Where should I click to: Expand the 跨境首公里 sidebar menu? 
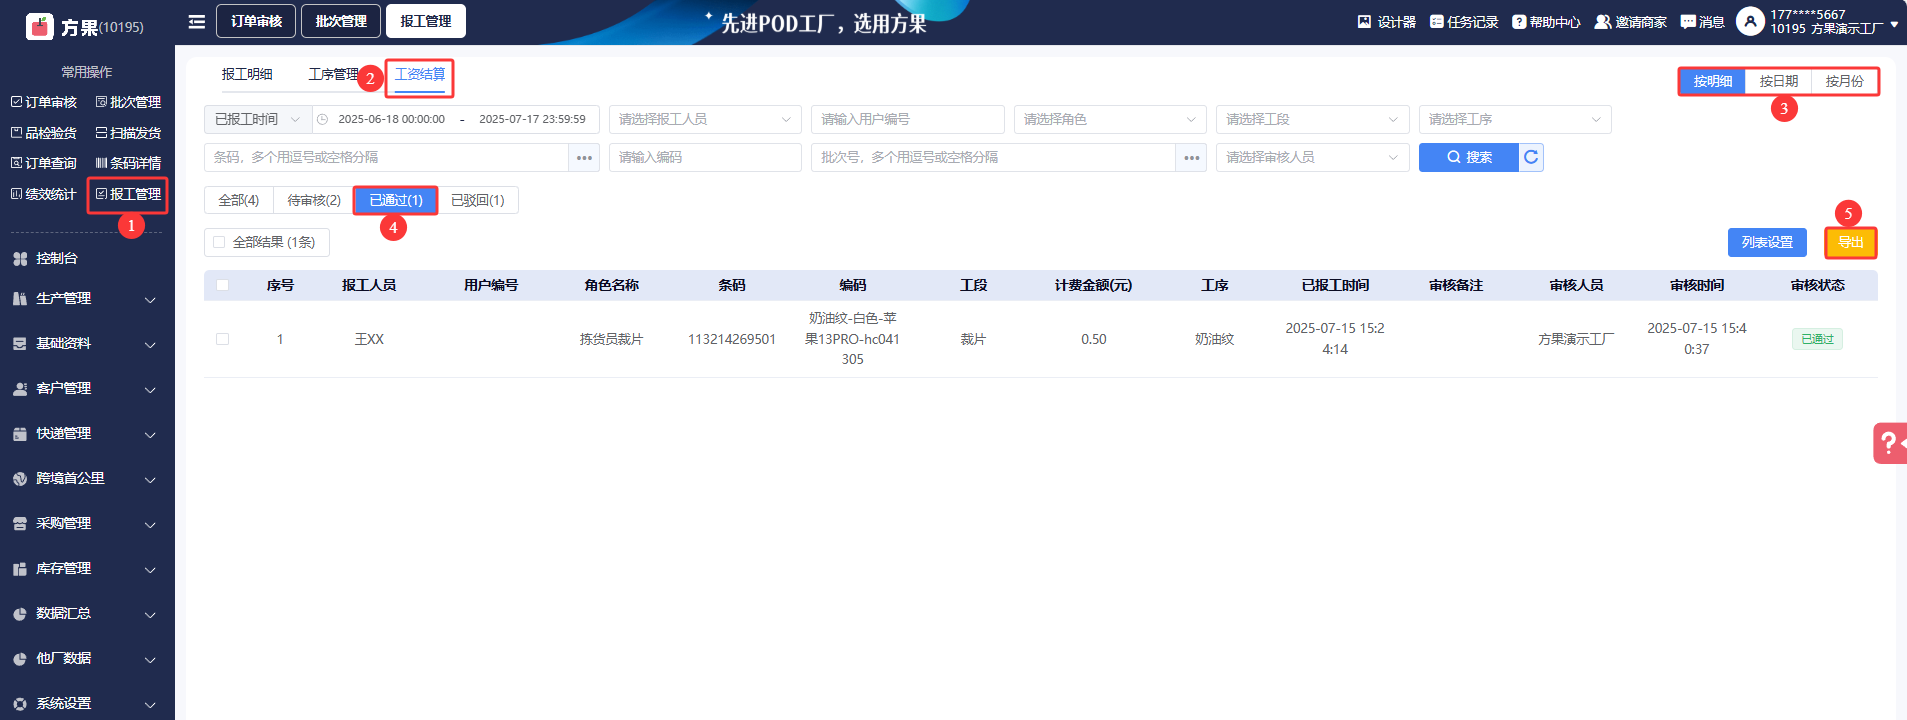[87, 479]
